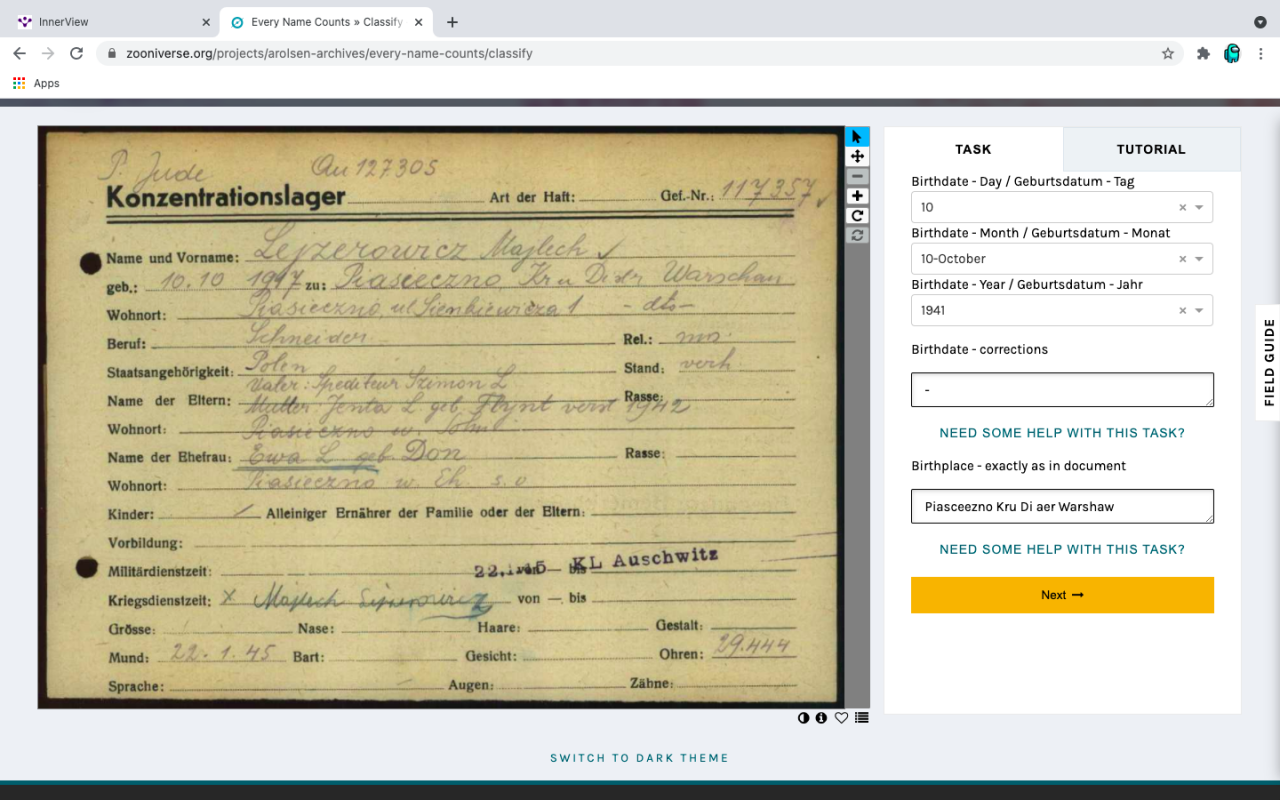Screen dimensions: 1280x800
Task: Close the InnerView tab
Action: point(205,22)
